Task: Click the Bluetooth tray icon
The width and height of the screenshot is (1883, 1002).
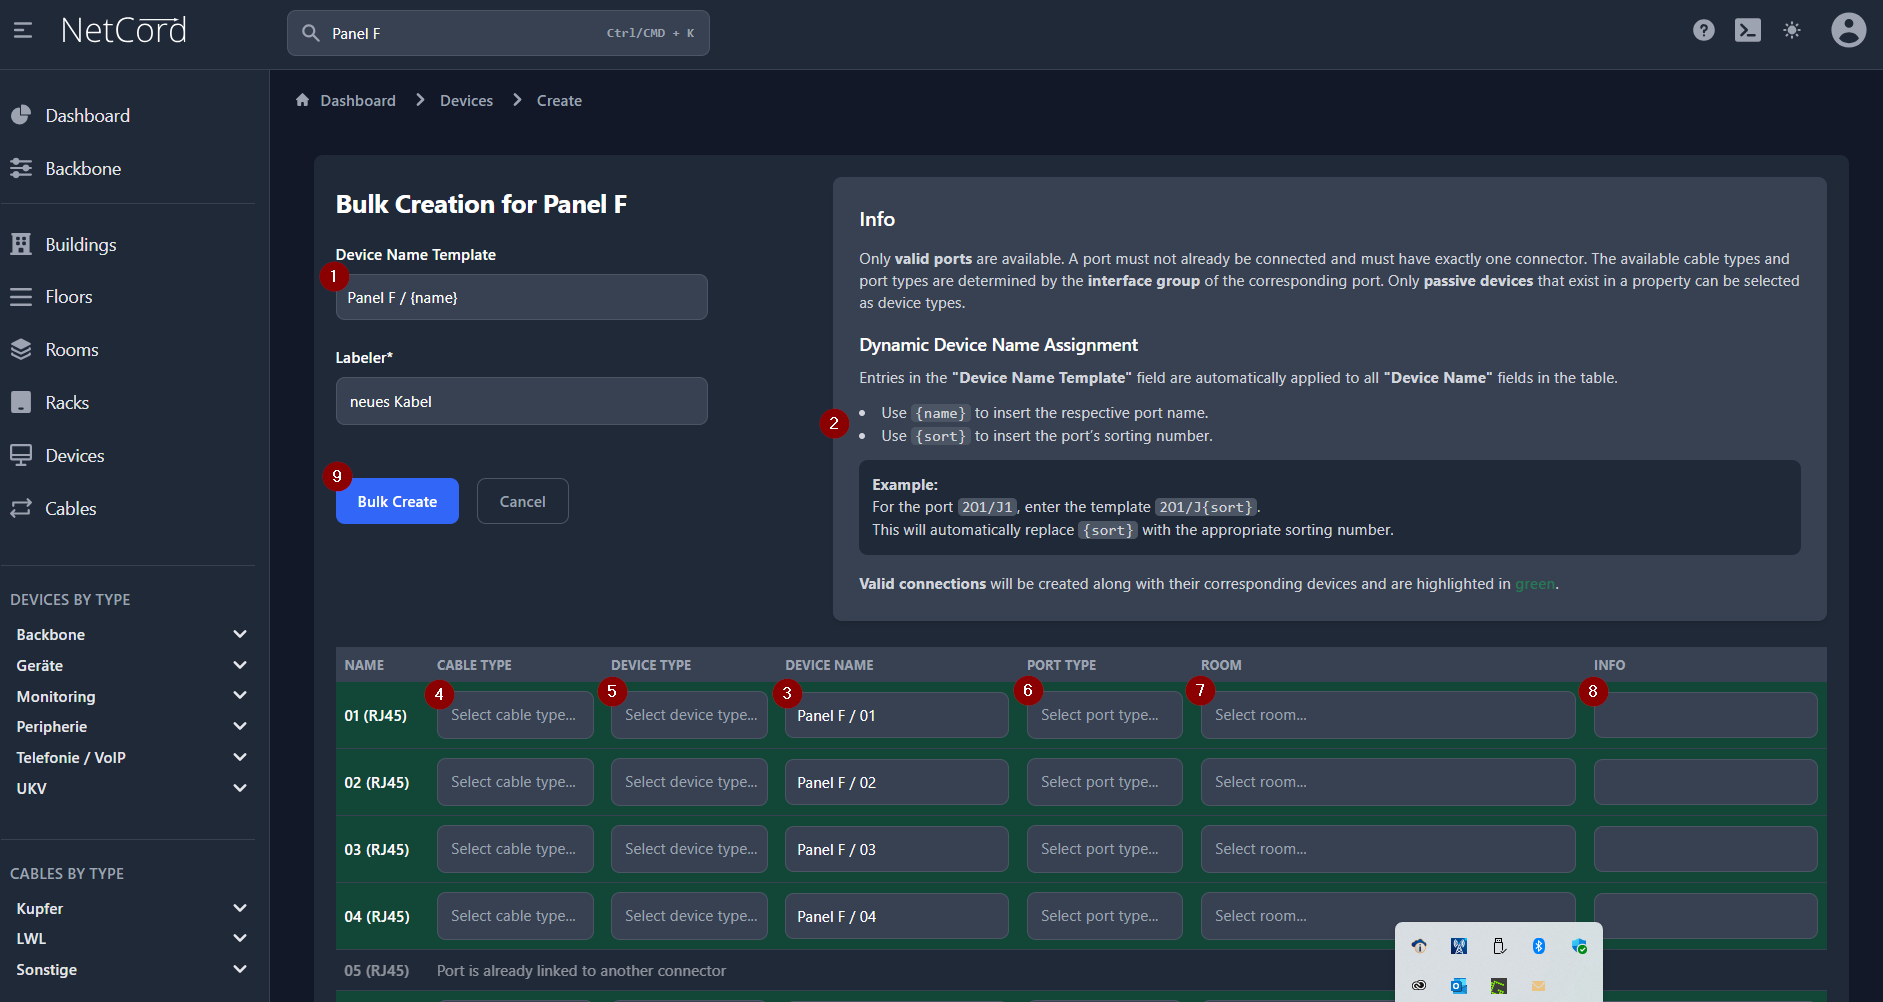Action: click(1538, 946)
